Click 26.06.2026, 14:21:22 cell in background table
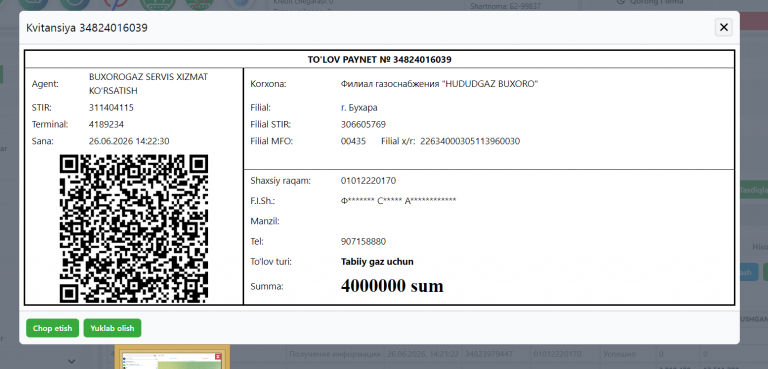 pos(423,354)
